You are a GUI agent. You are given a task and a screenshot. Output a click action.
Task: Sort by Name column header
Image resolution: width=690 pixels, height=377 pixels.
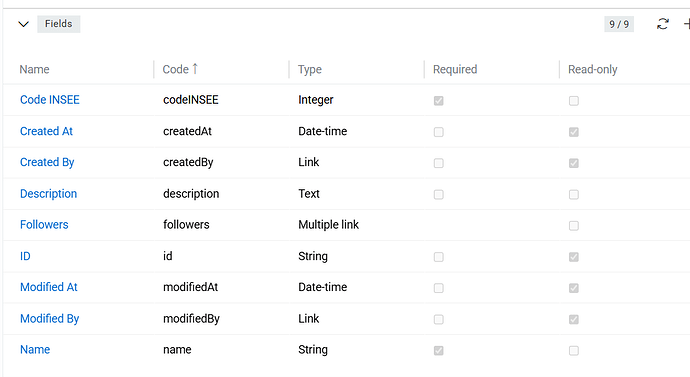[34, 70]
